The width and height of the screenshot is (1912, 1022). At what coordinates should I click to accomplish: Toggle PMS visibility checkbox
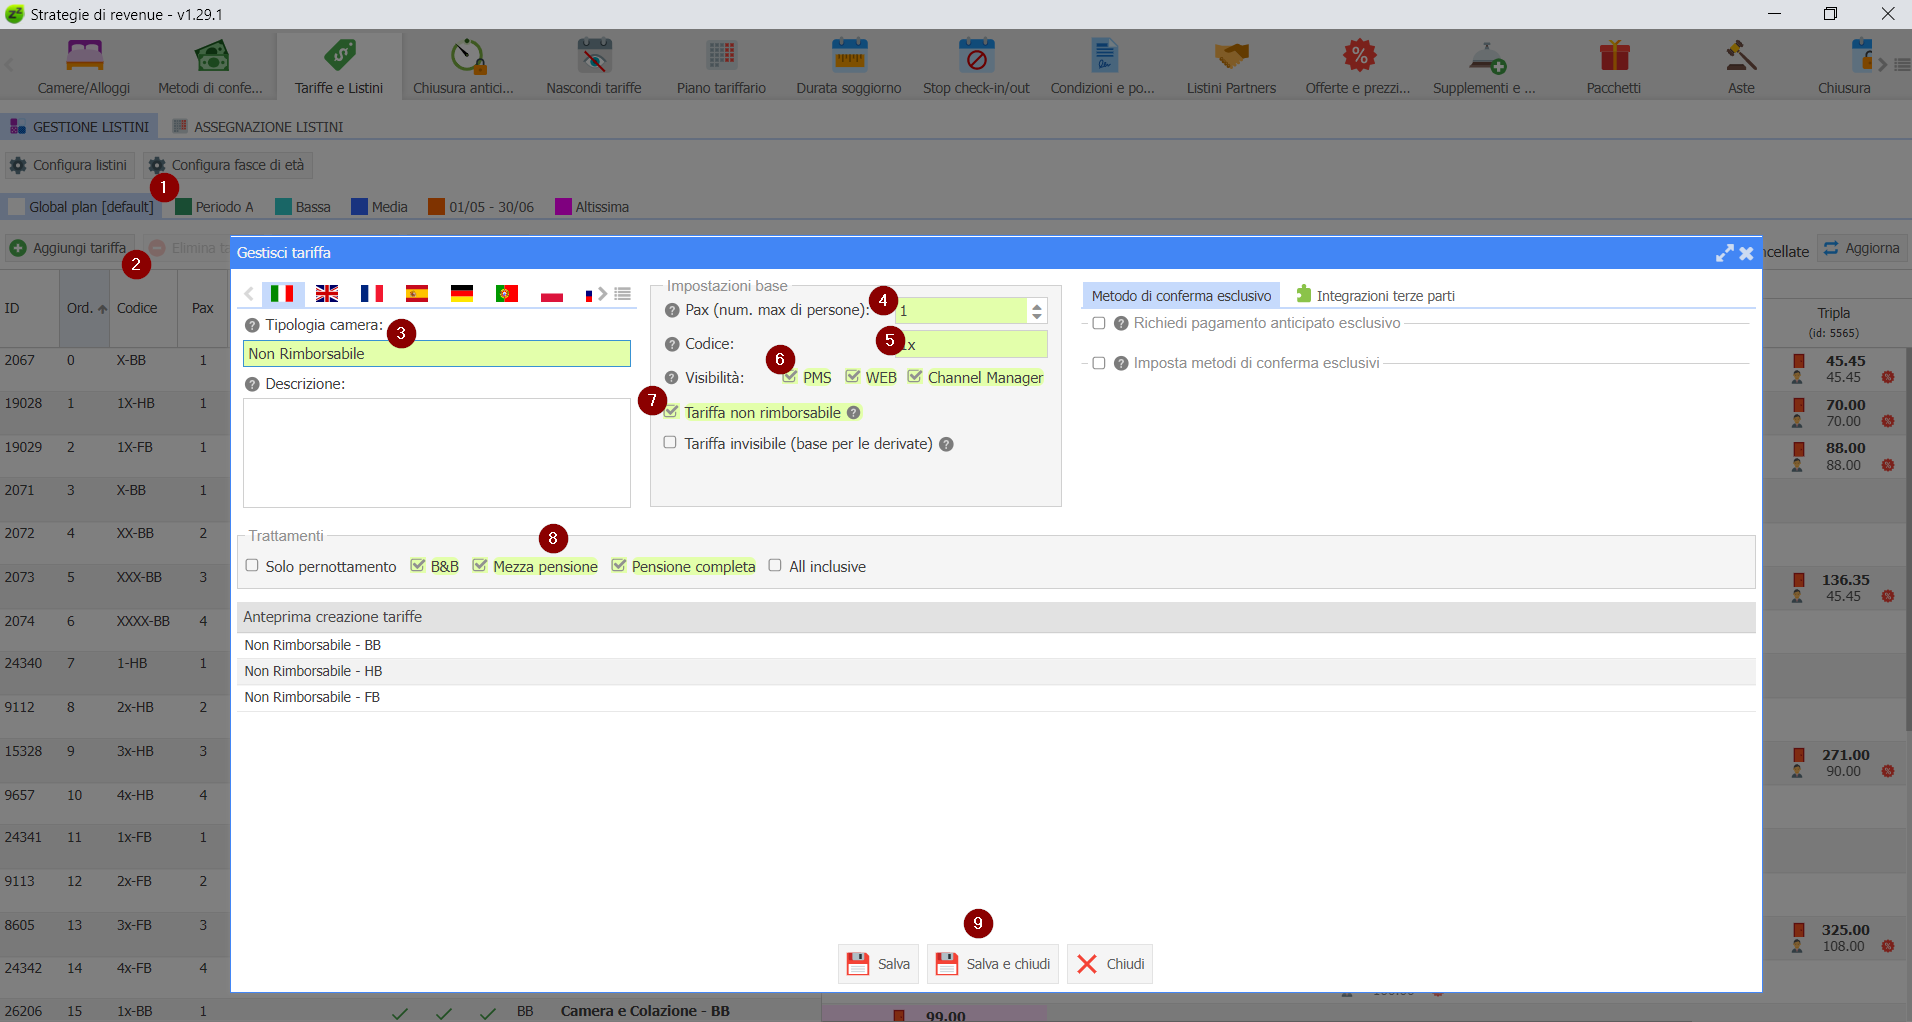(x=790, y=377)
